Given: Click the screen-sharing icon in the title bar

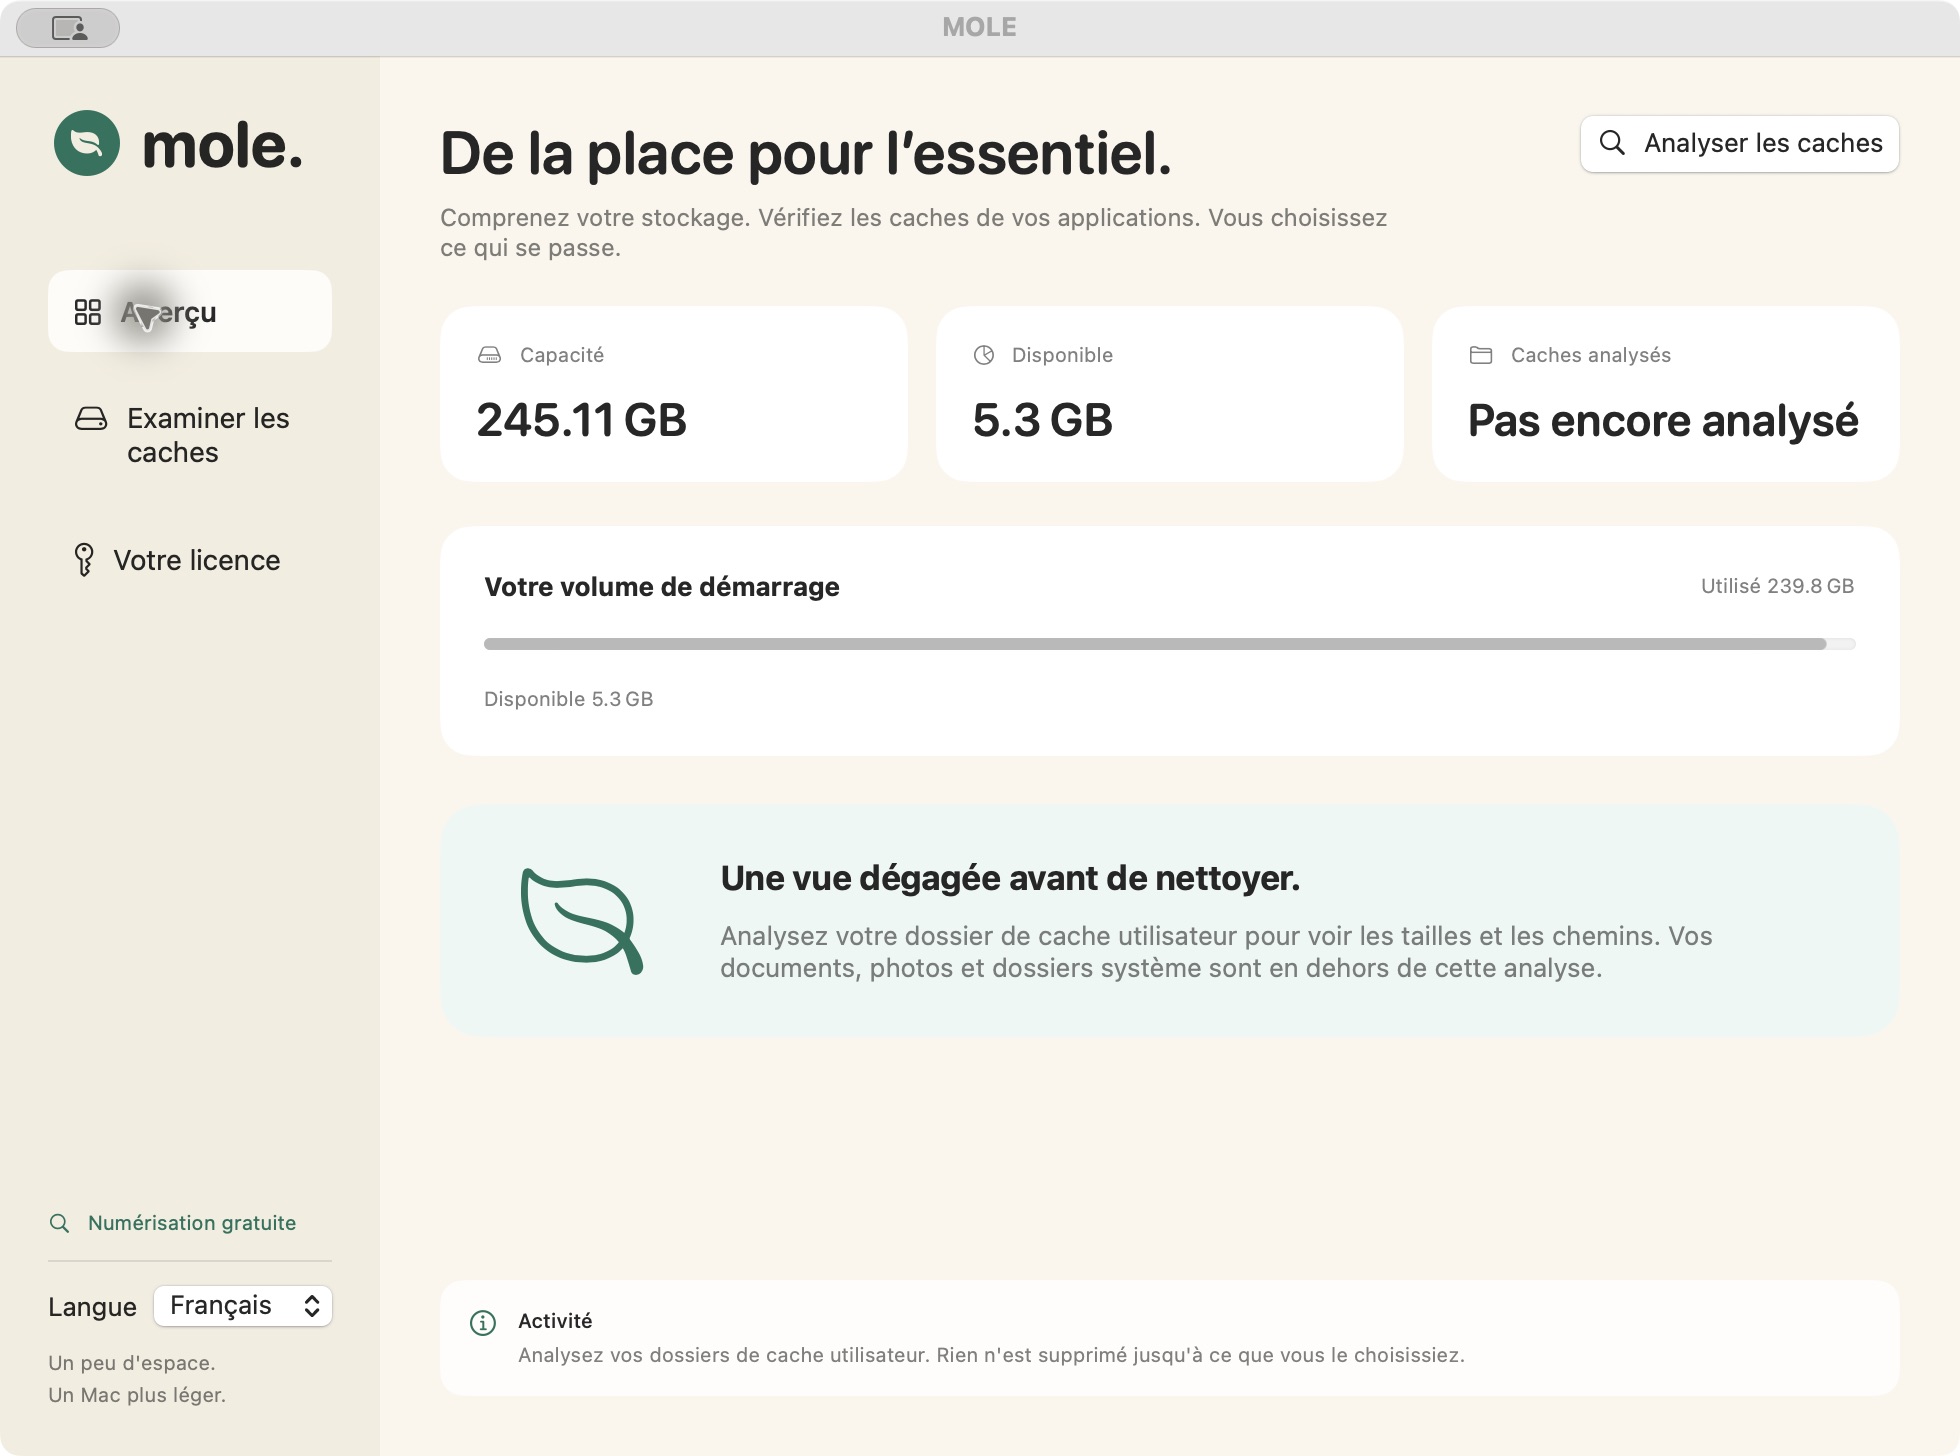Looking at the screenshot, I should pos(69,28).
